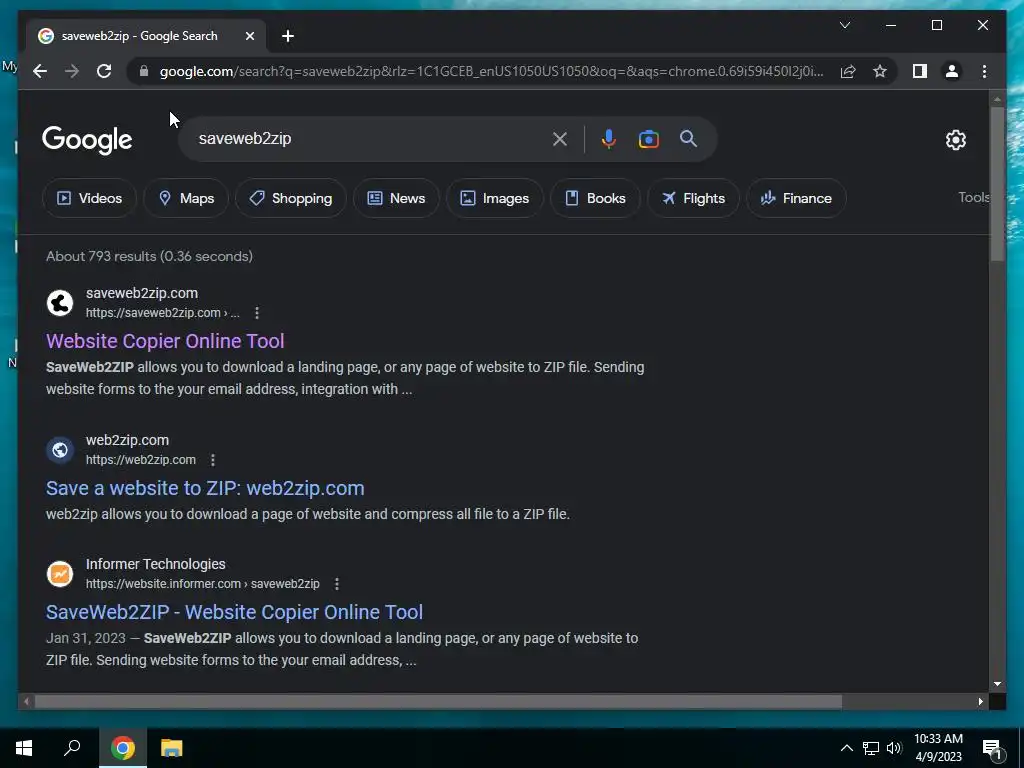Open the notification center
1024x768 pixels.
pos(992,748)
